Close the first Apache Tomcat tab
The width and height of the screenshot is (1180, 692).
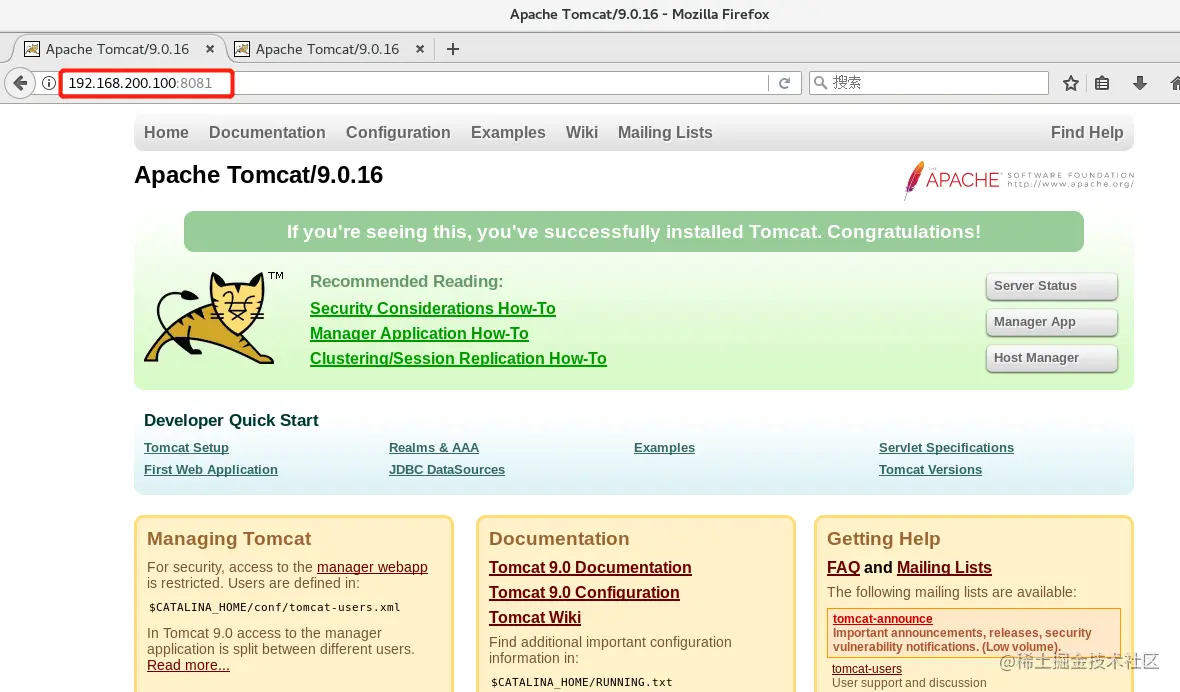[210, 49]
